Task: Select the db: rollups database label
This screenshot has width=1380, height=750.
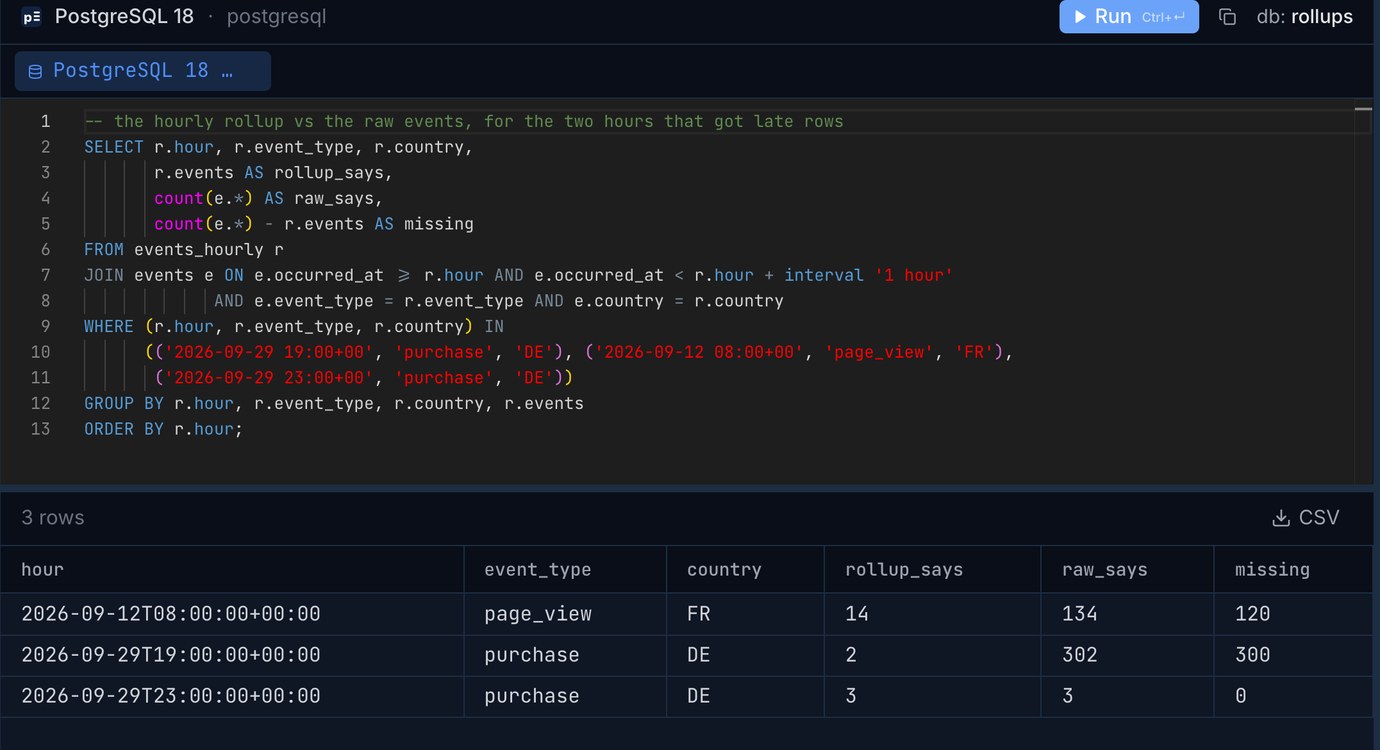Action: click(1304, 17)
